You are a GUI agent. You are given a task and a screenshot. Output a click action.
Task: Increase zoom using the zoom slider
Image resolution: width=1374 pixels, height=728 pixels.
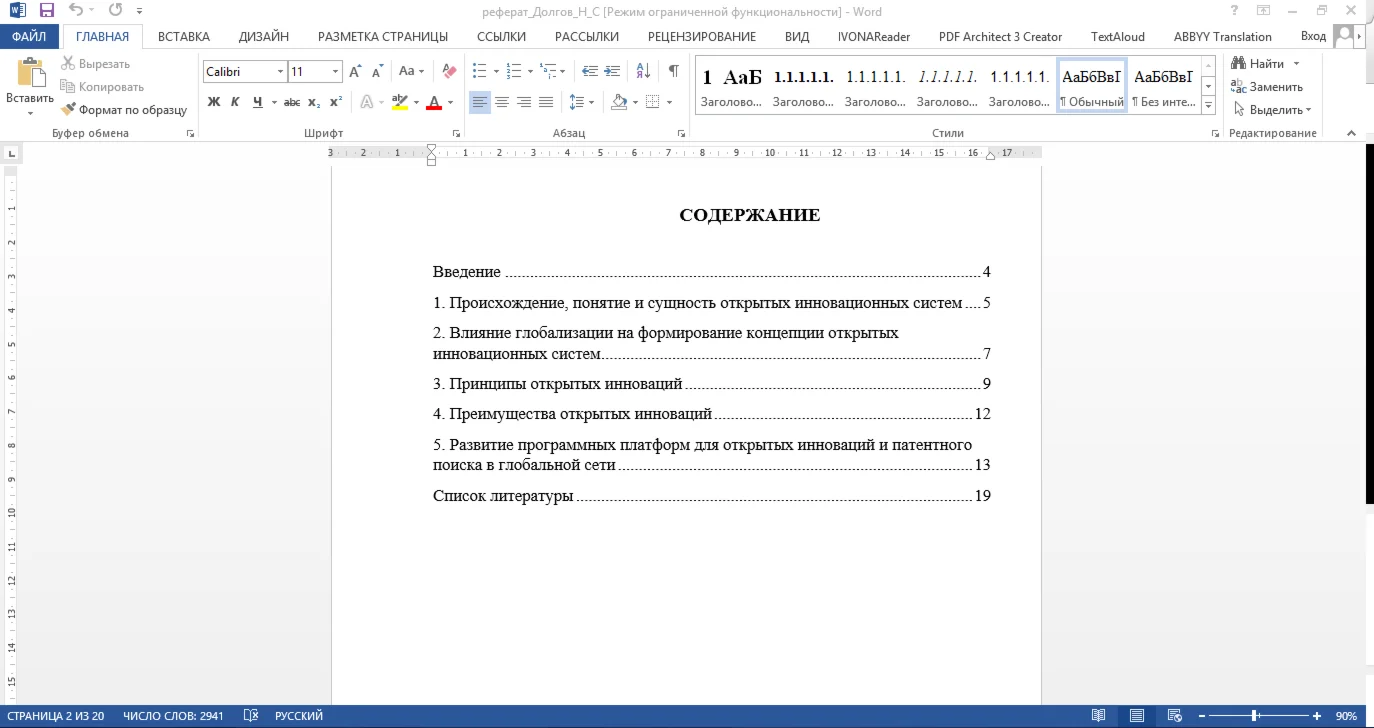(x=1316, y=715)
